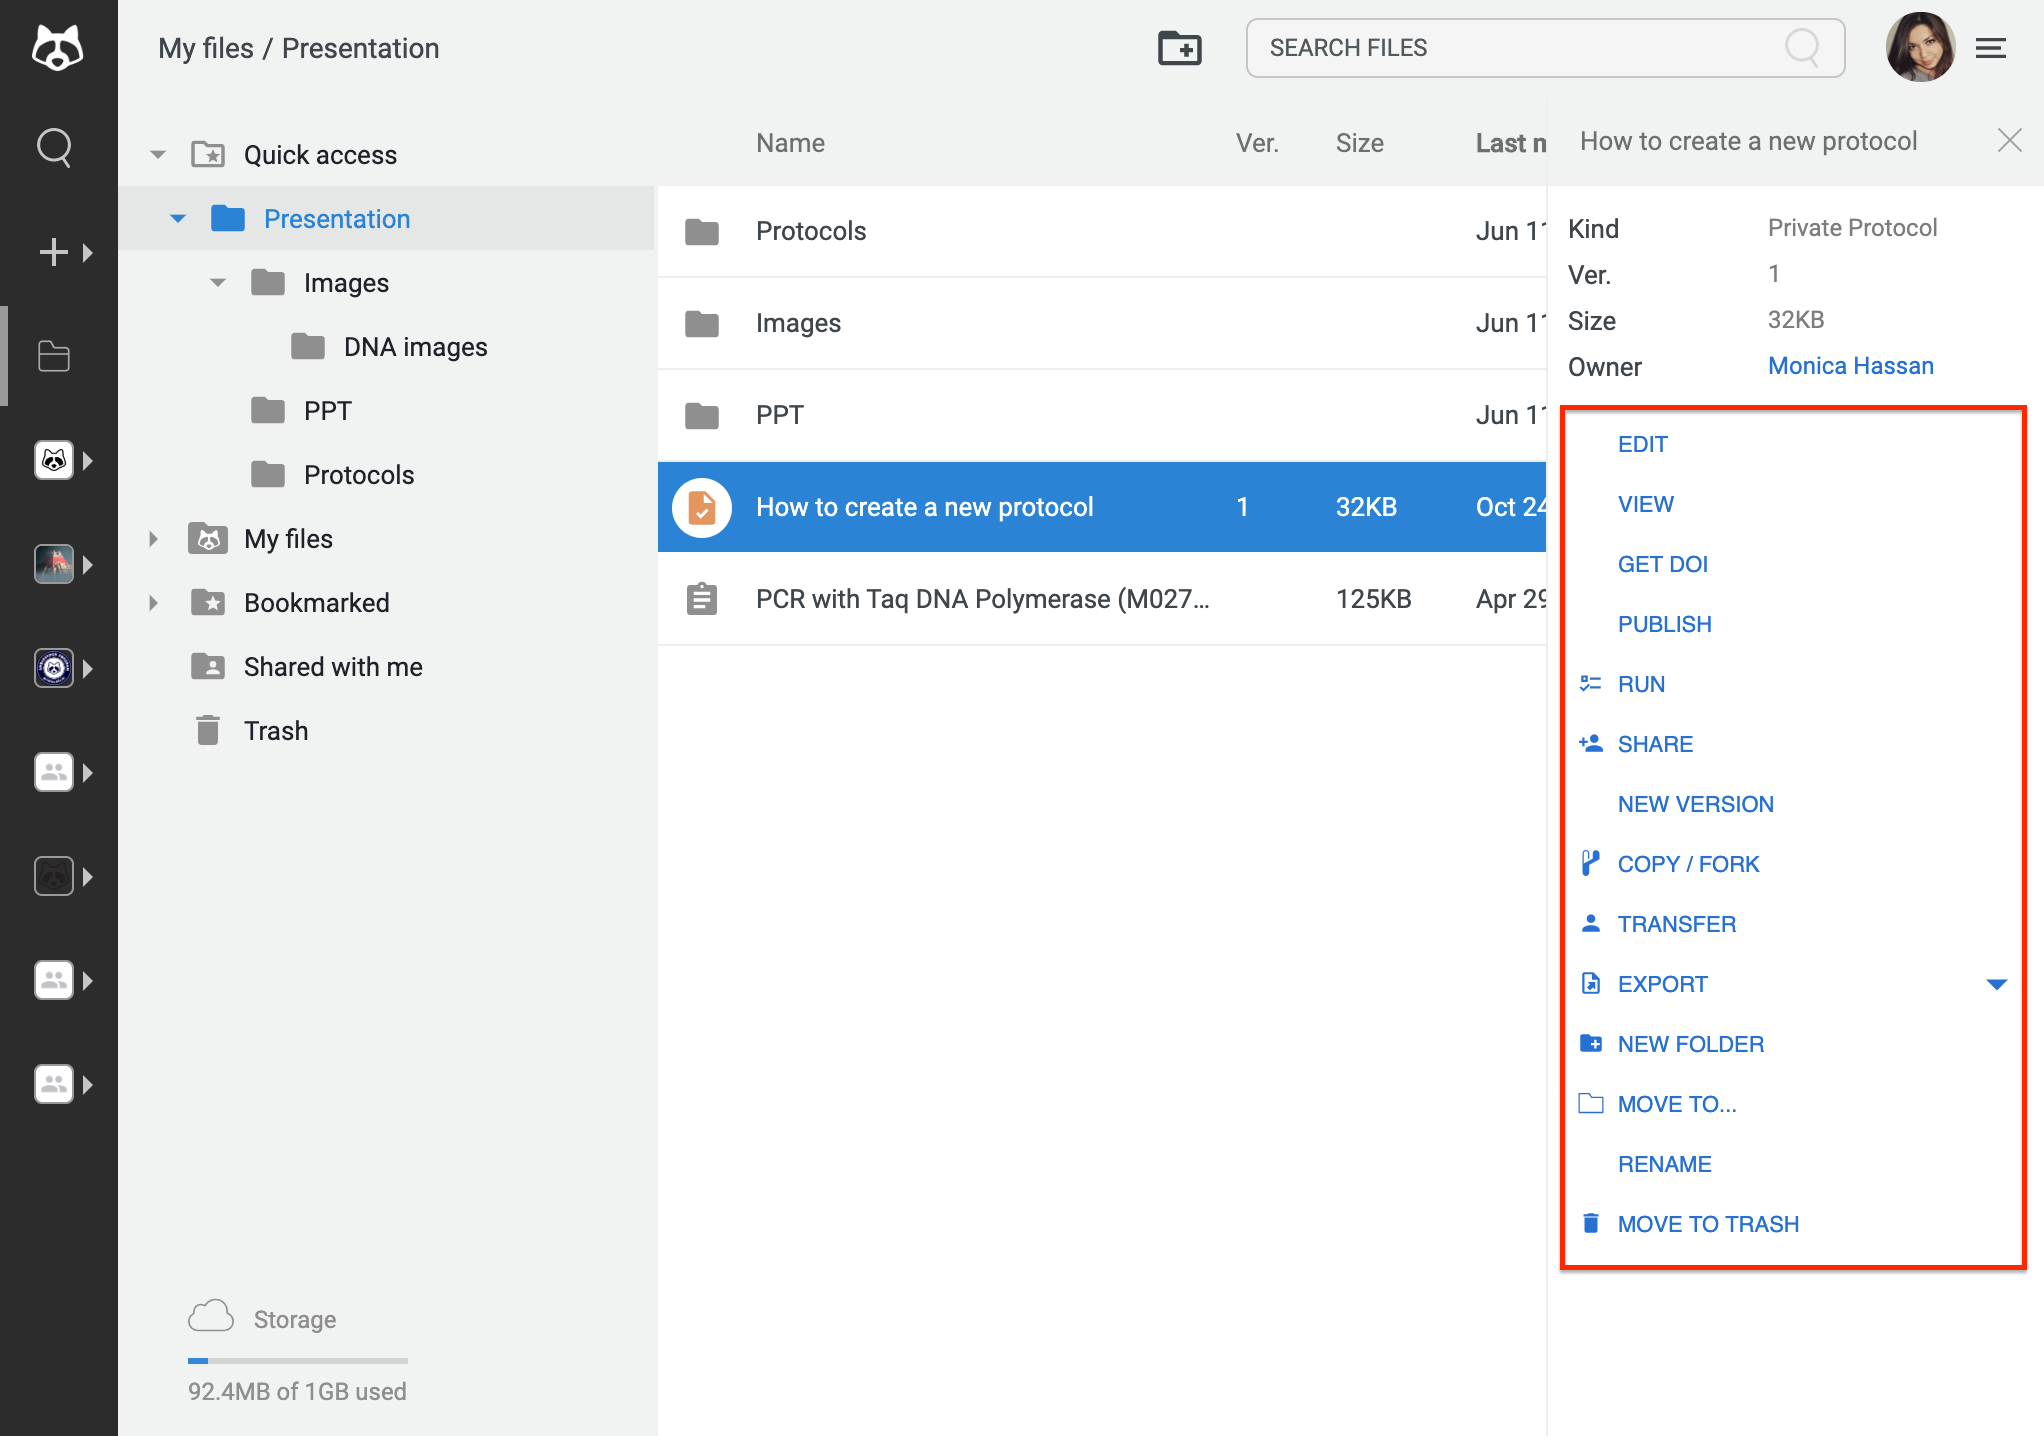
Task: Collapse the Quick access tree
Action: (158, 155)
